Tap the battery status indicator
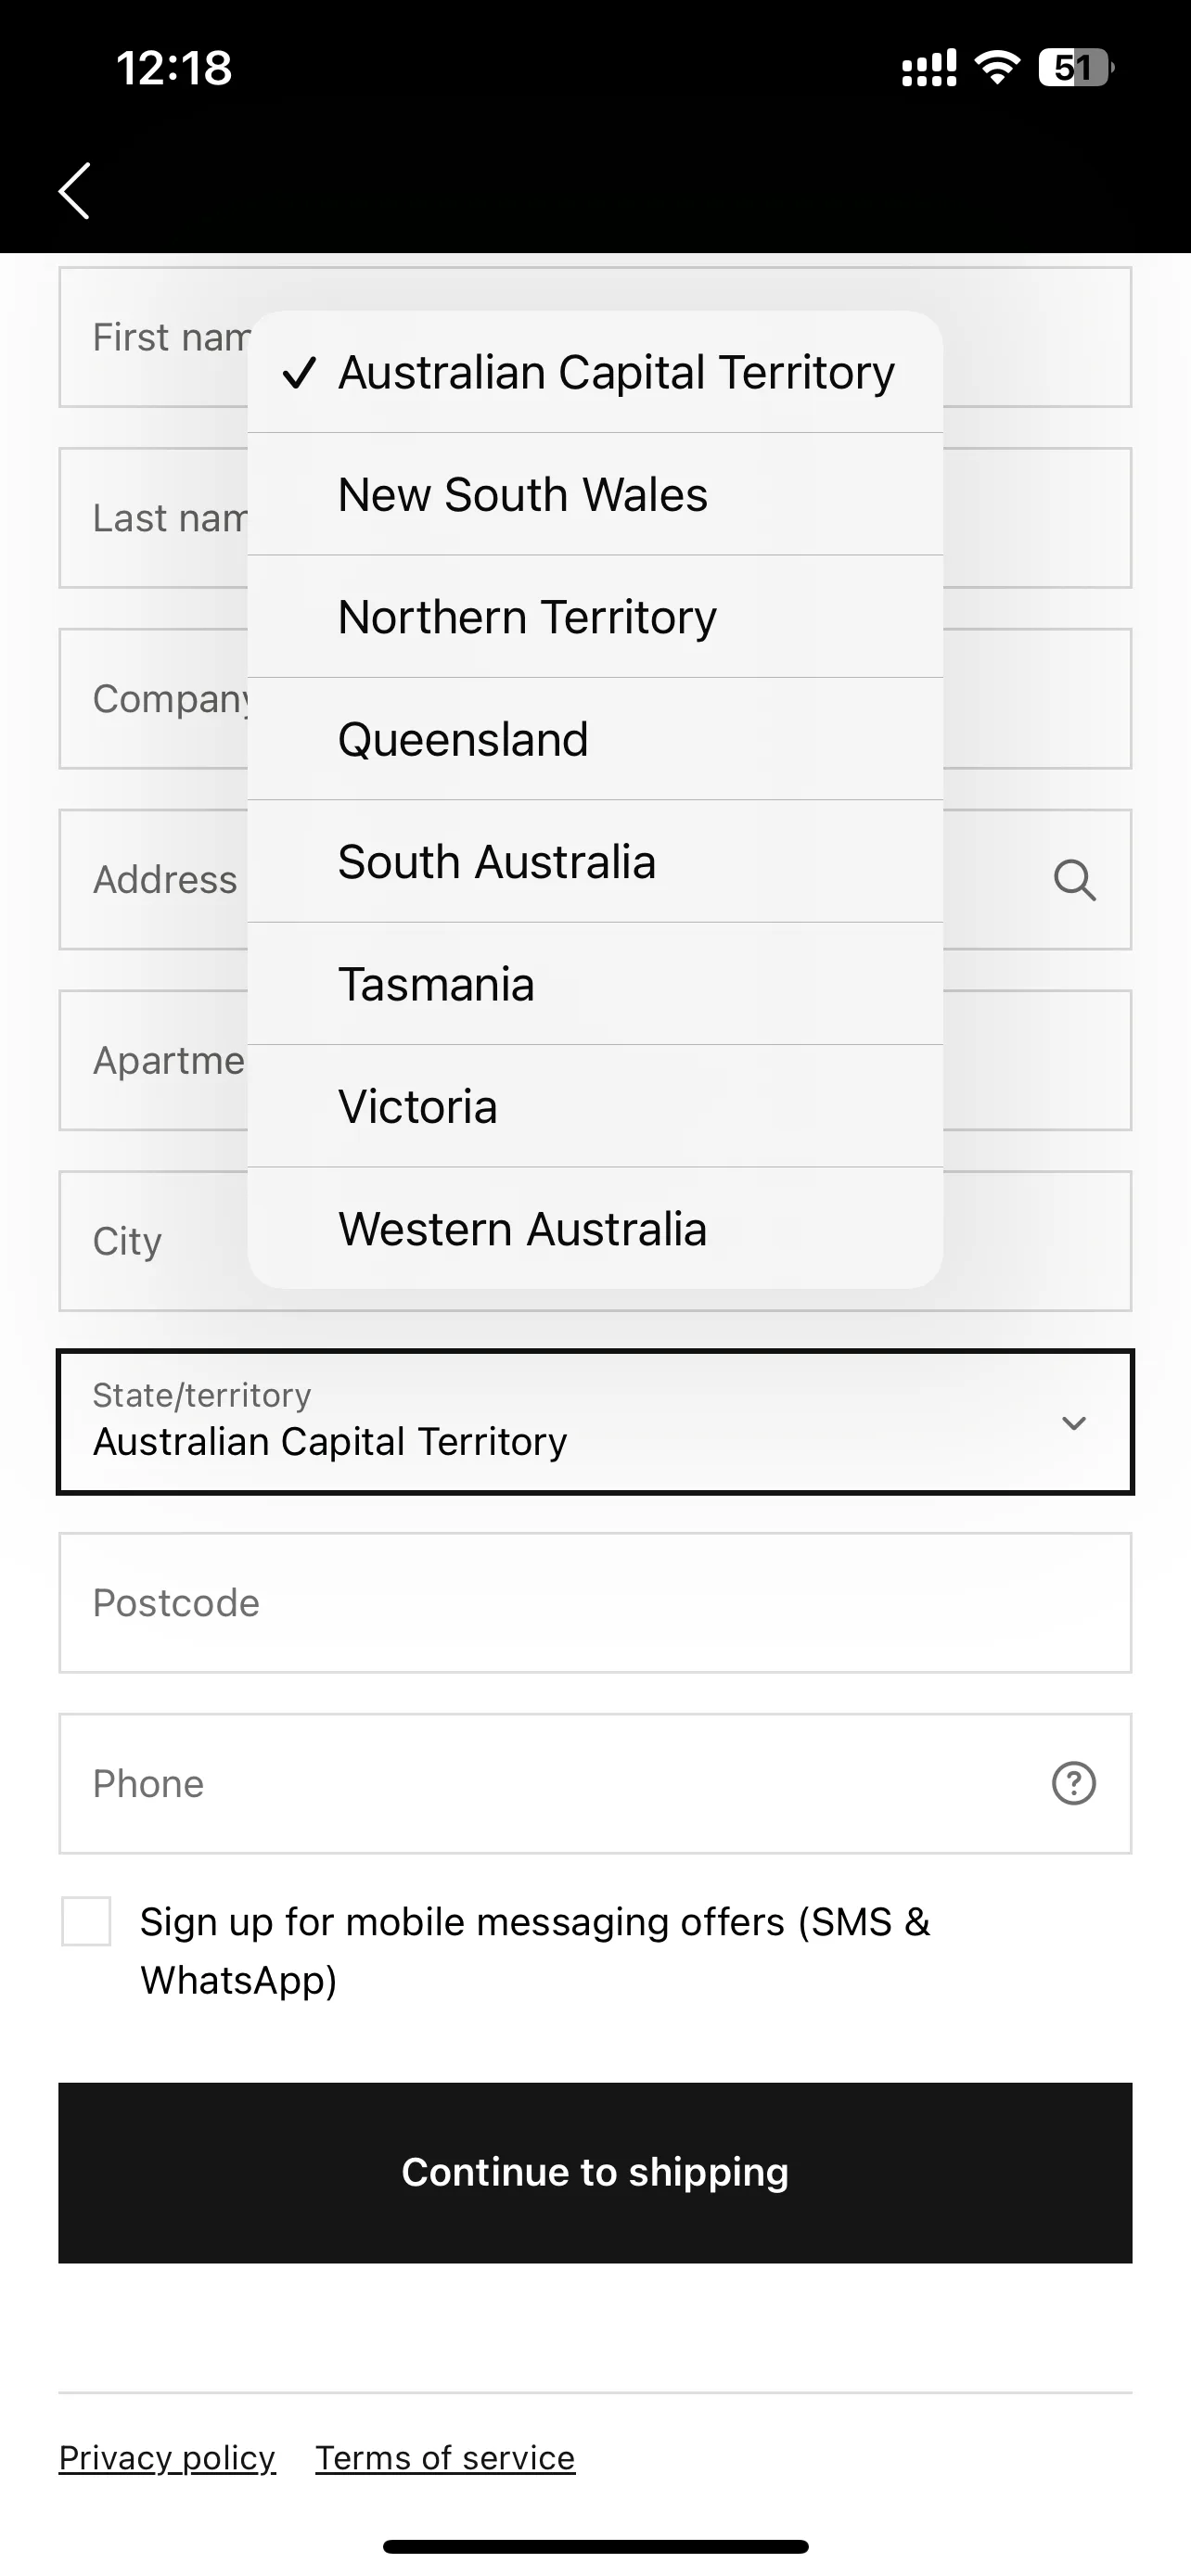This screenshot has width=1191, height=2576. click(1076, 68)
